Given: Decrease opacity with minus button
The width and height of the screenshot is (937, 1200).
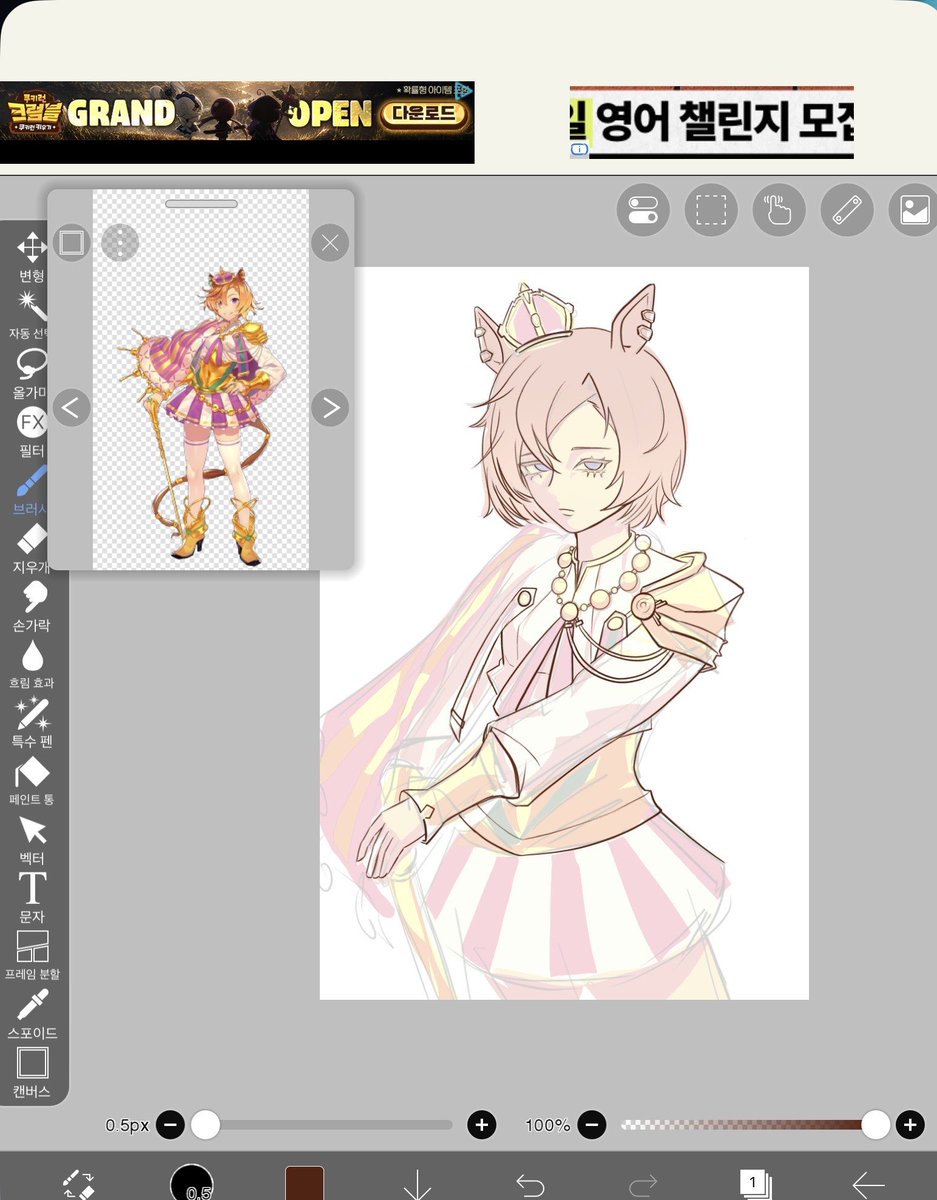Looking at the screenshot, I should [592, 1125].
